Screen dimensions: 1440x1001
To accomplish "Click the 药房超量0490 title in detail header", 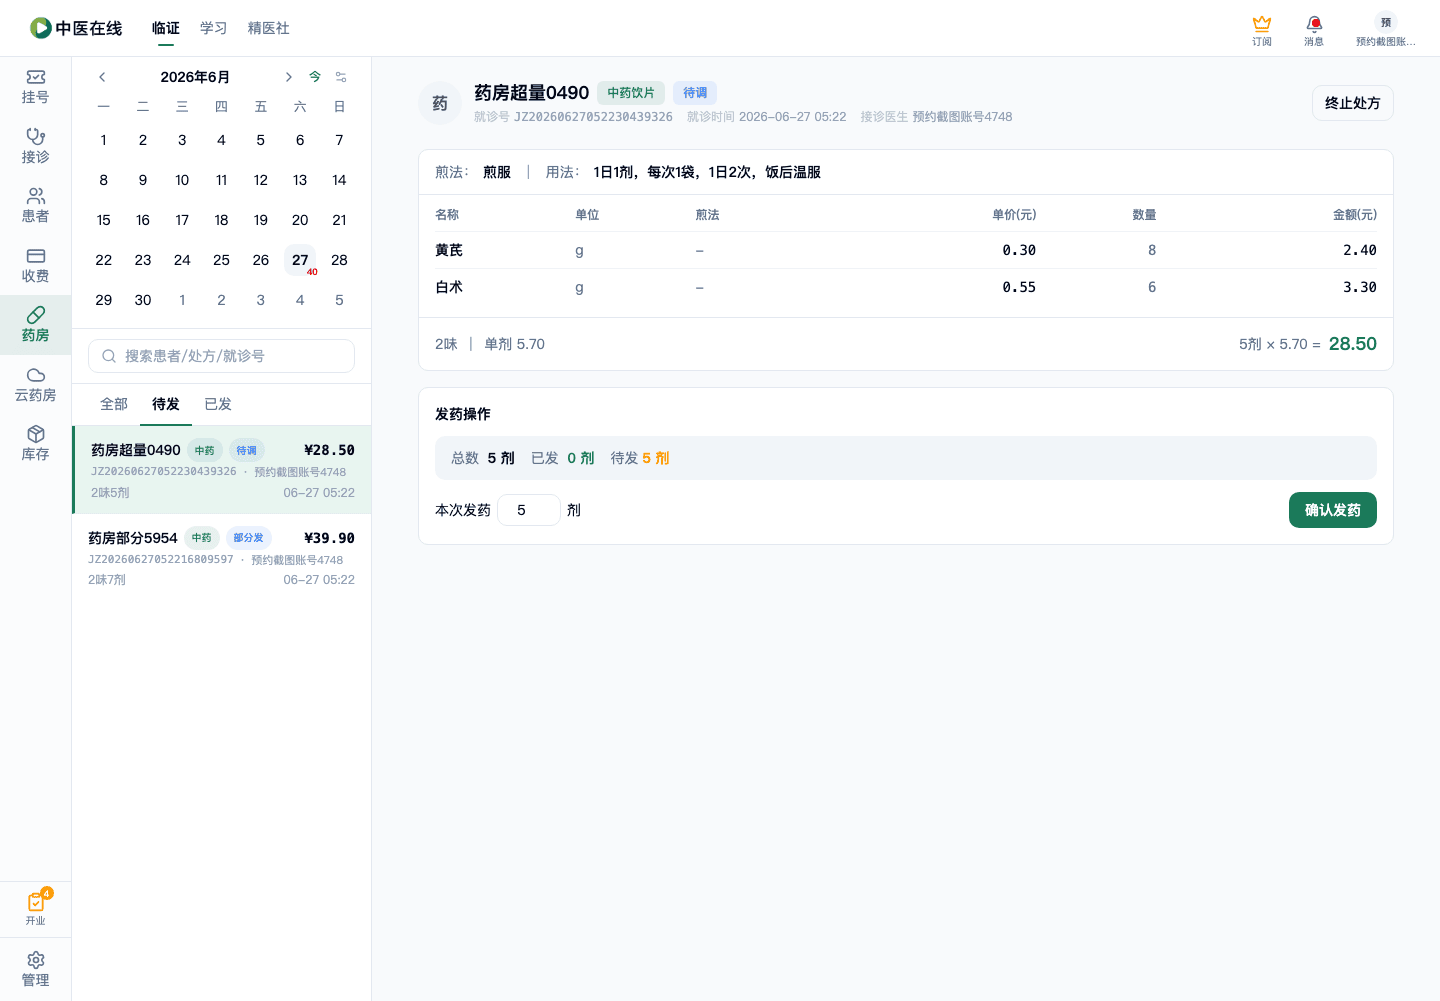I will [531, 93].
